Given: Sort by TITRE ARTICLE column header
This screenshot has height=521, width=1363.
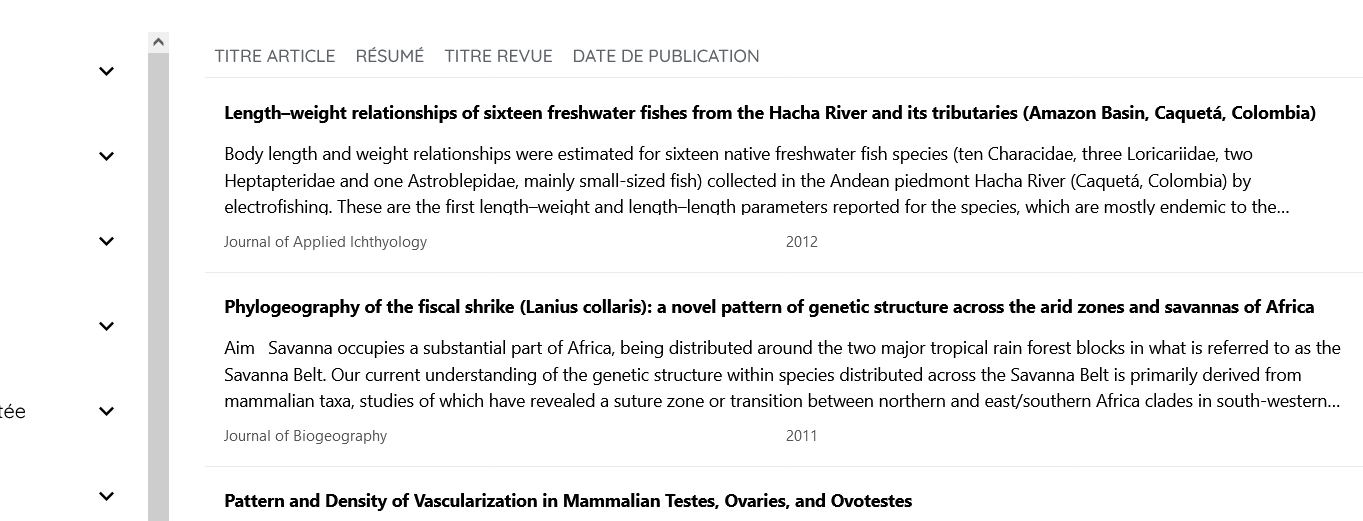Looking at the screenshot, I should coord(275,56).
